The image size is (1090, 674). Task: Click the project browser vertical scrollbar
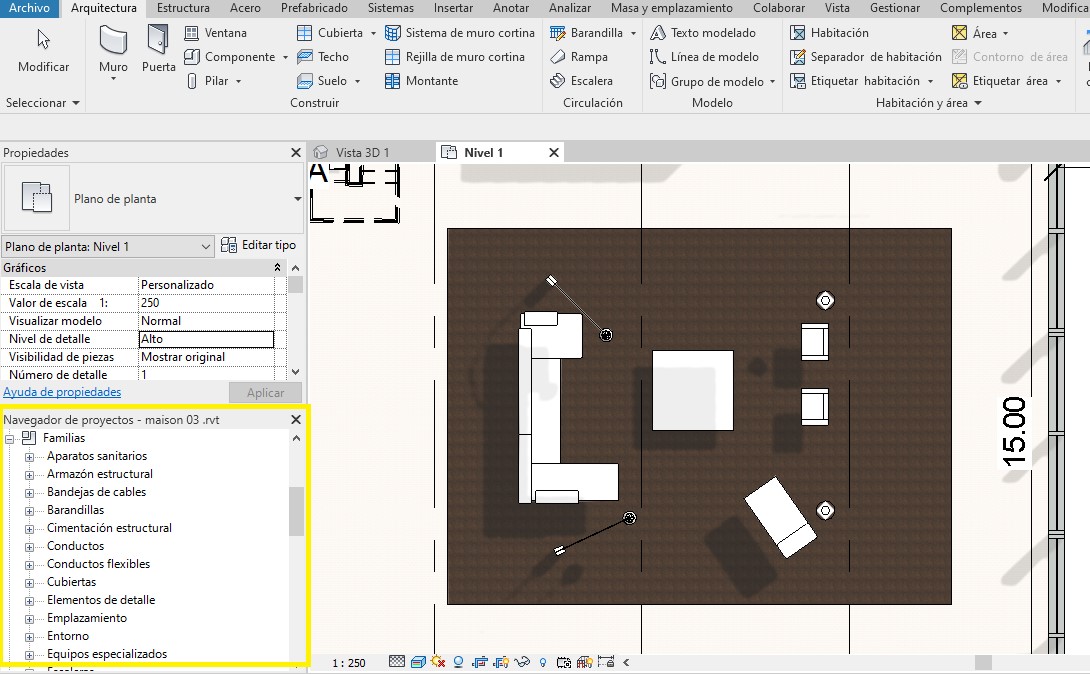296,511
